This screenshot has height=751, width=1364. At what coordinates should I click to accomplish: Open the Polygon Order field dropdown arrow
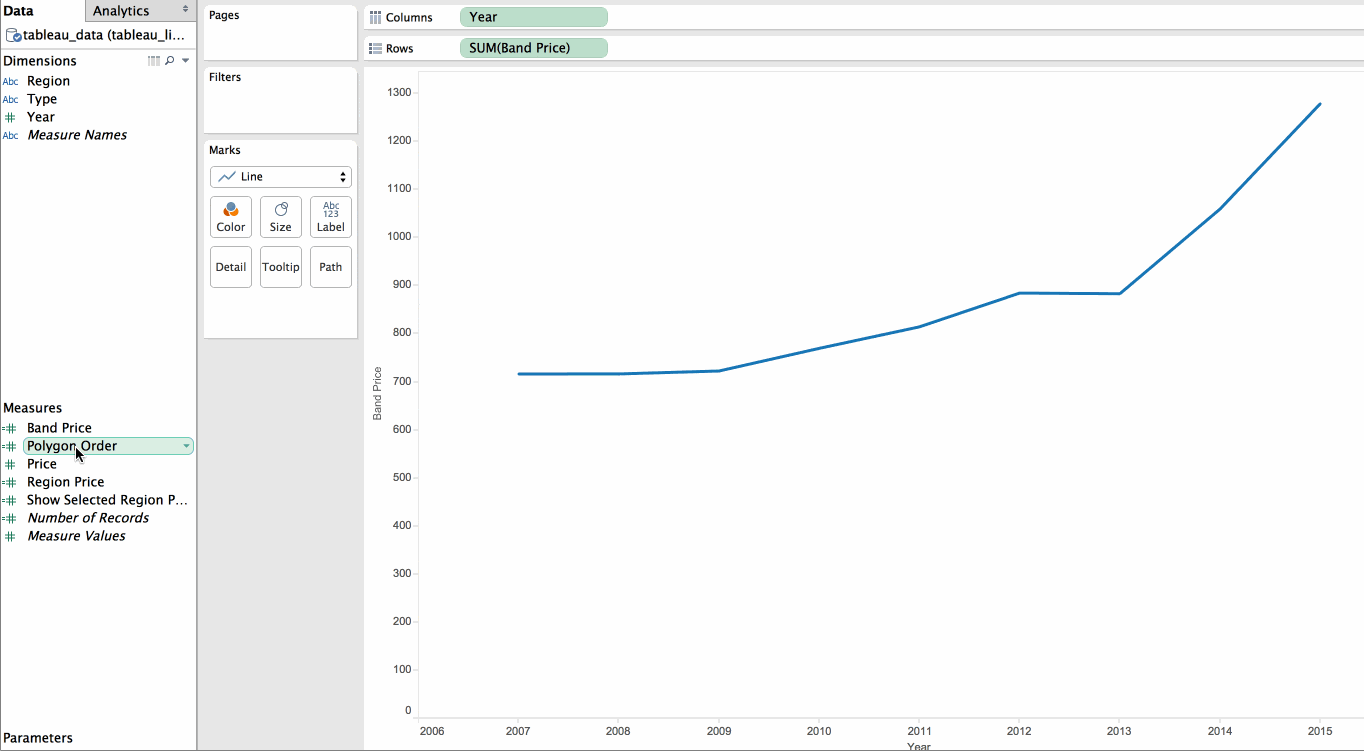tap(187, 446)
